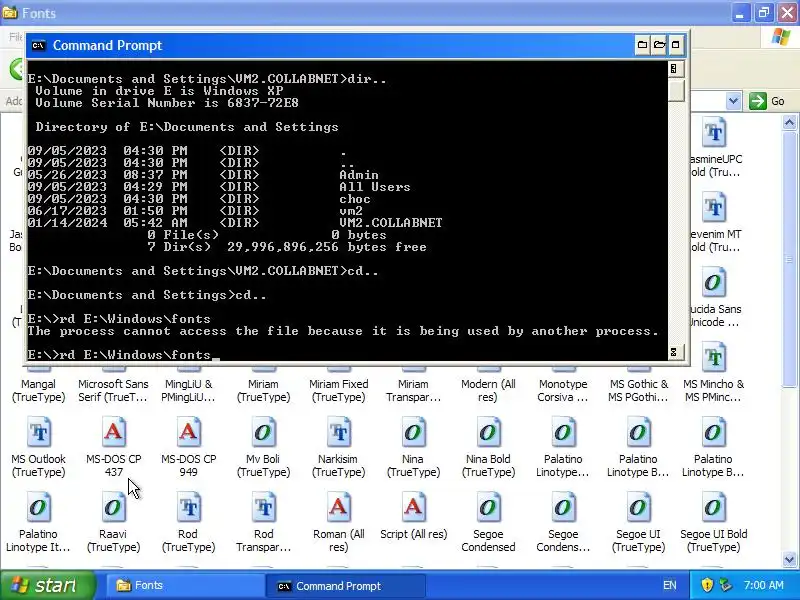Select the Palatino Linotype It... font icon
Viewport: 800px width, 600px height.
pos(39,508)
